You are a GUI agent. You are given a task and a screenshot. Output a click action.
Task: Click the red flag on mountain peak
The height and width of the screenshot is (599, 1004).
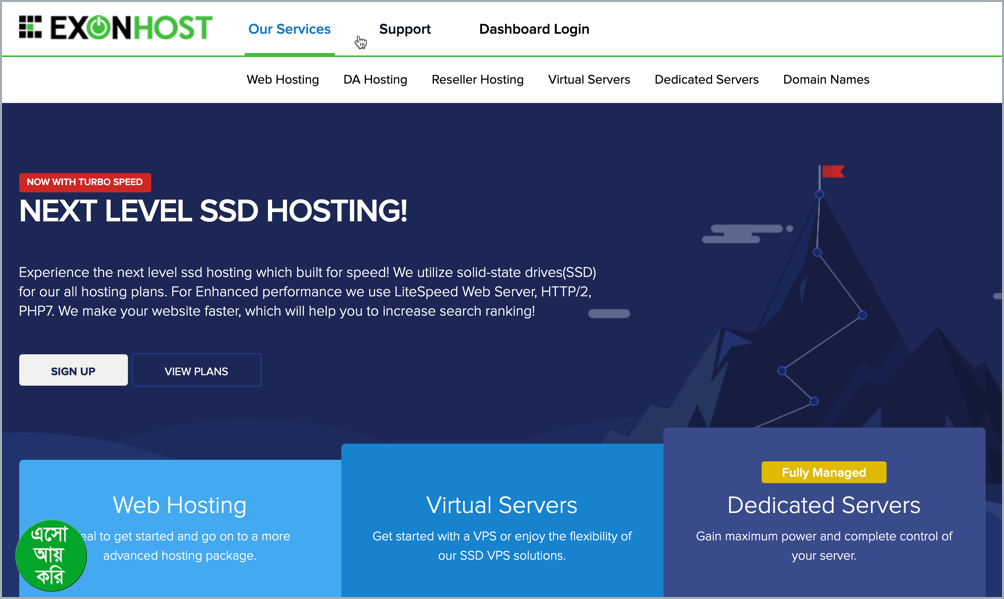click(832, 172)
